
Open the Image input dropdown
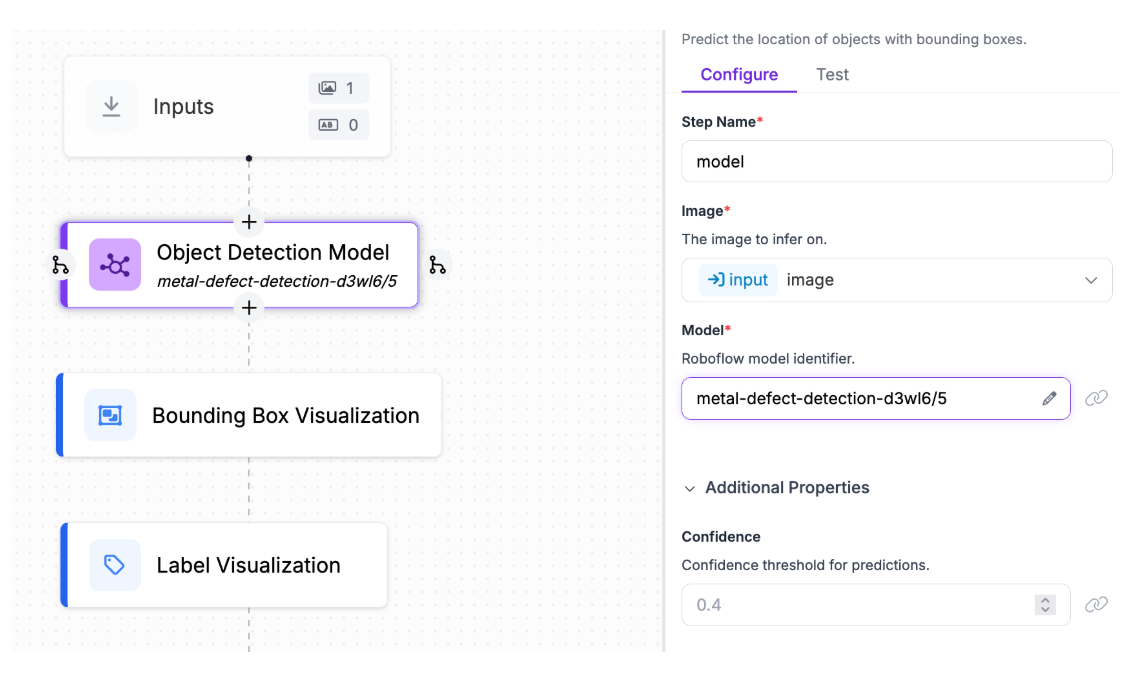click(1091, 280)
